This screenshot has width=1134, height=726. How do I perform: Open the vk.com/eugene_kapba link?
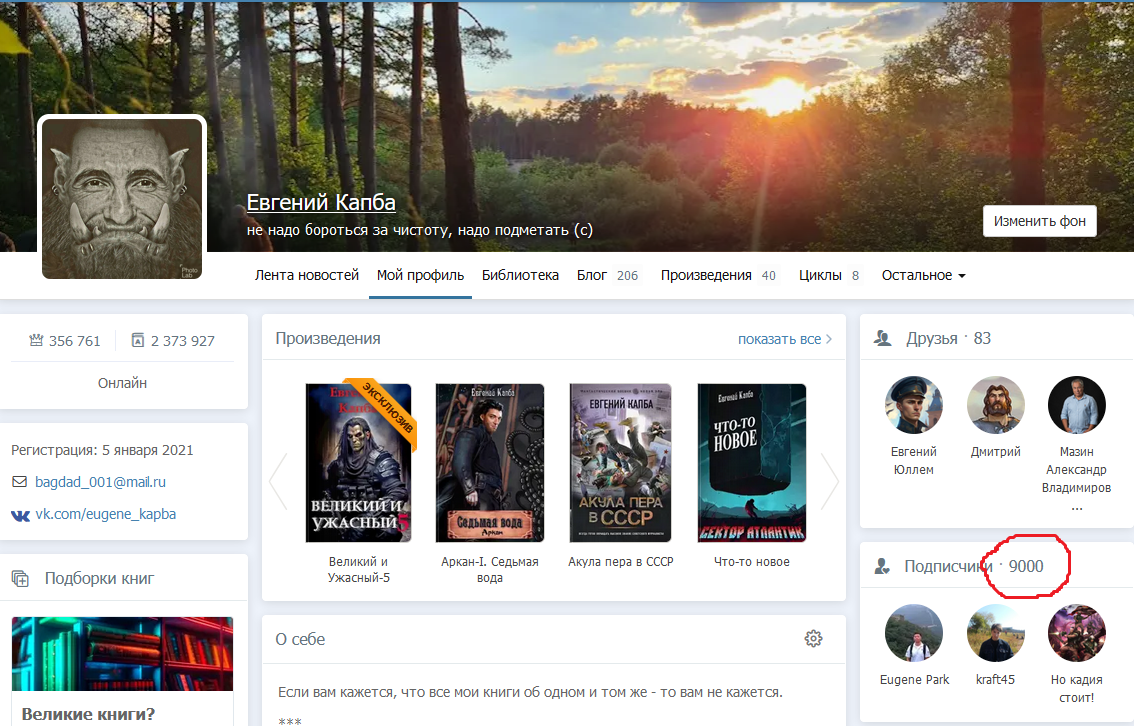tap(105, 515)
